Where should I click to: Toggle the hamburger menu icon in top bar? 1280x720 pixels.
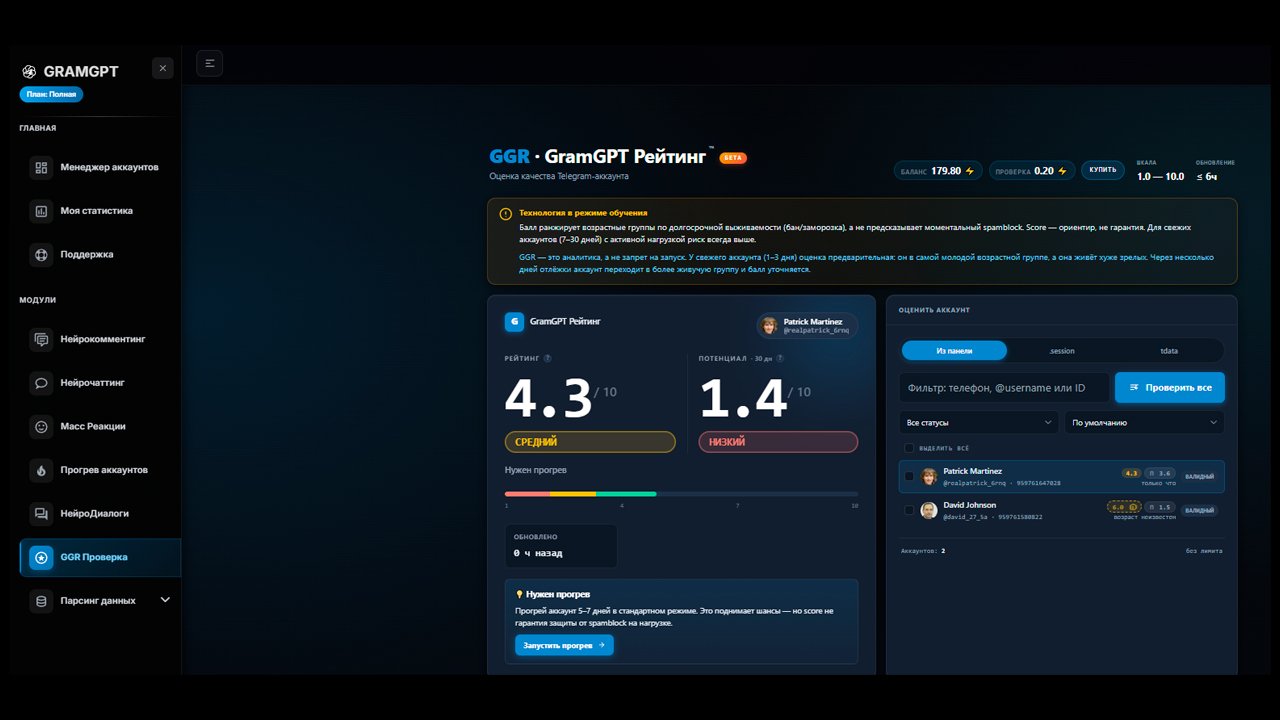210,63
